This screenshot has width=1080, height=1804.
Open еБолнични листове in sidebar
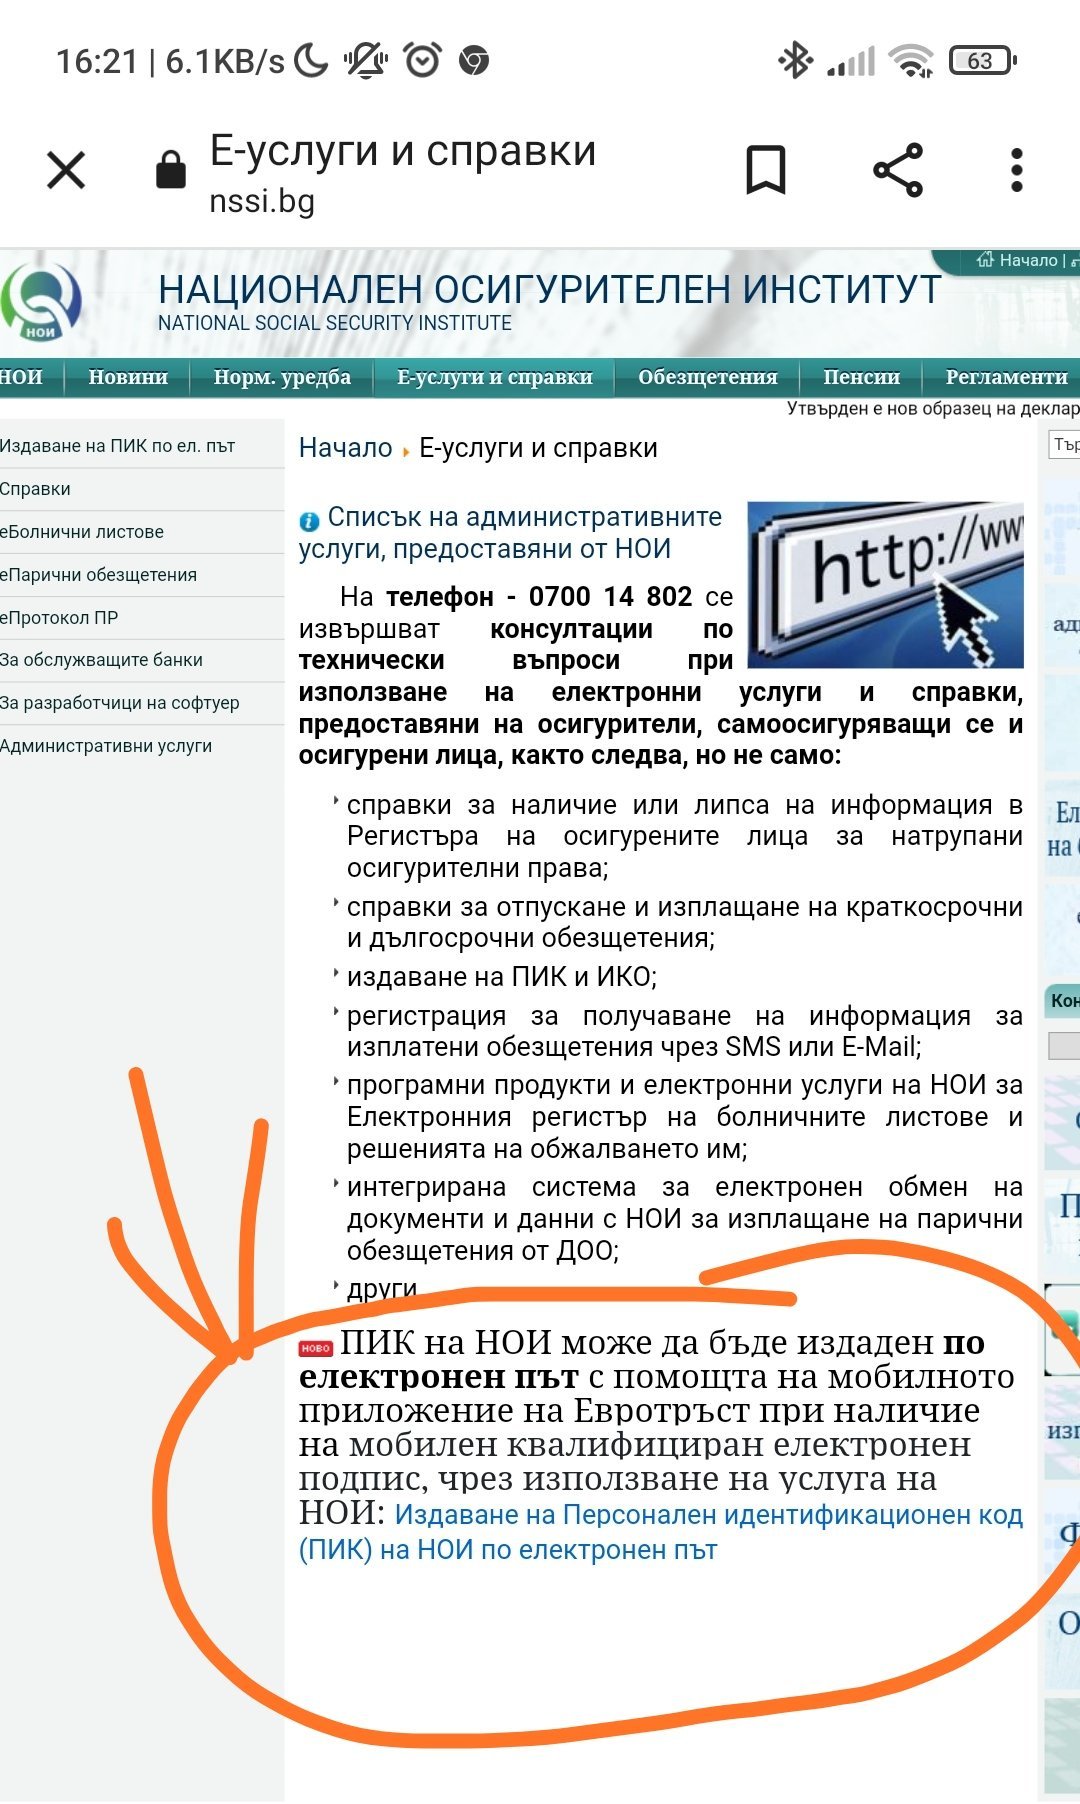tap(82, 532)
